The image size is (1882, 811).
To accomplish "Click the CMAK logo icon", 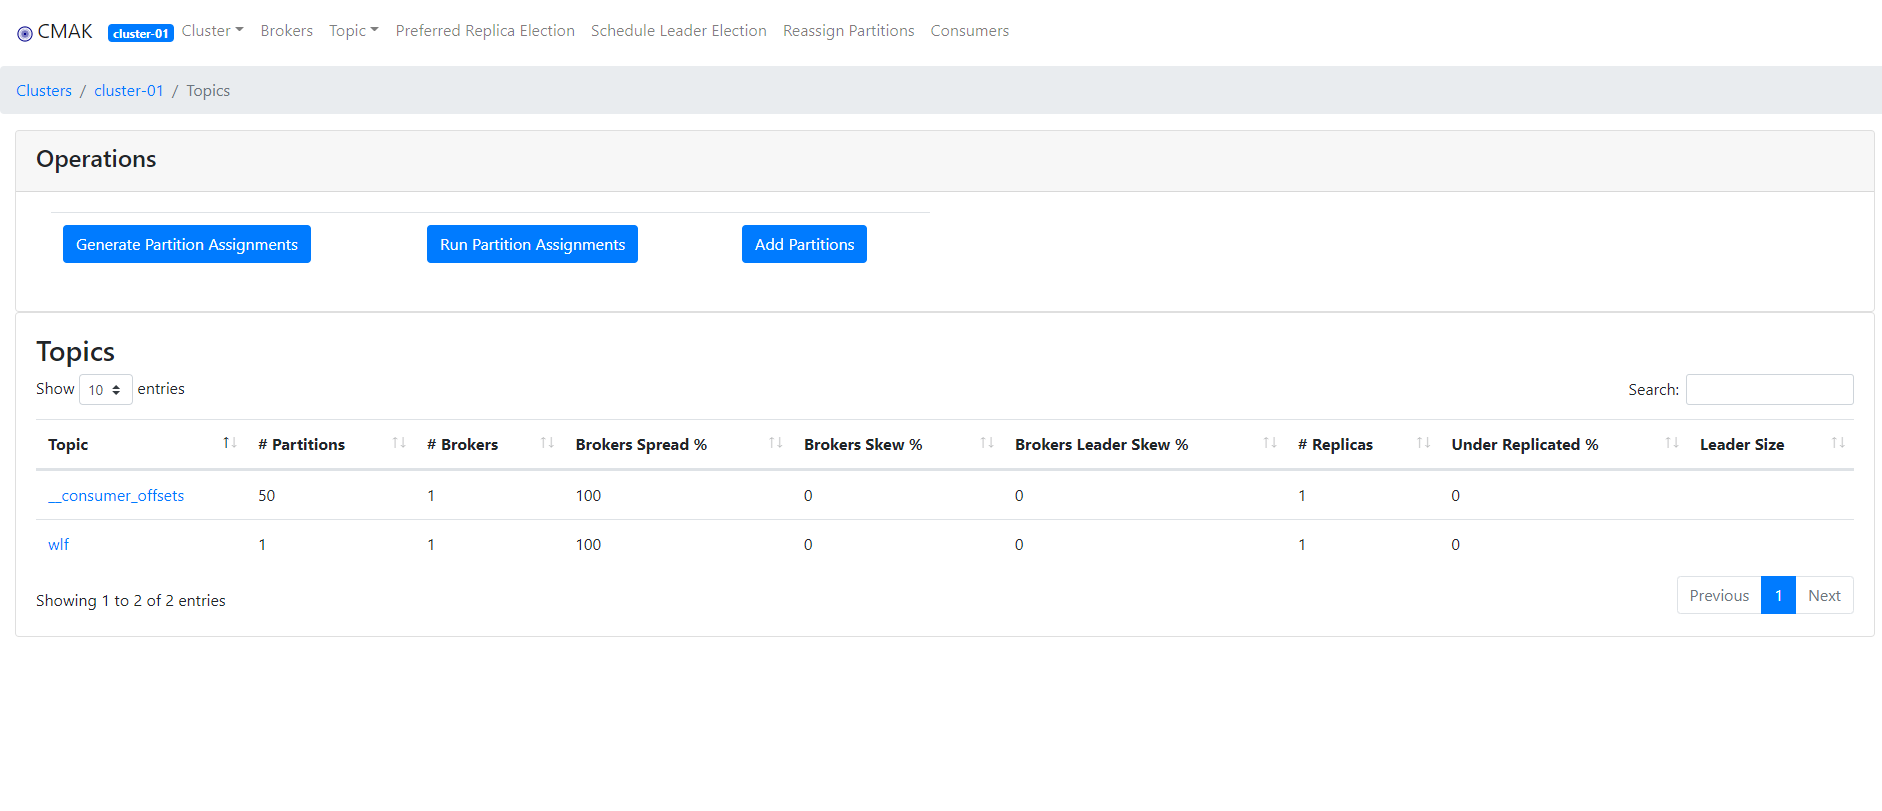I will [x=25, y=33].
